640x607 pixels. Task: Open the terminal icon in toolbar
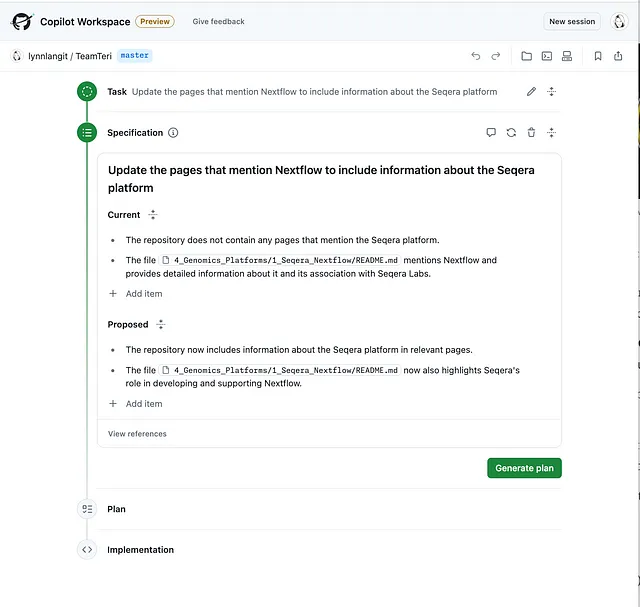point(547,56)
